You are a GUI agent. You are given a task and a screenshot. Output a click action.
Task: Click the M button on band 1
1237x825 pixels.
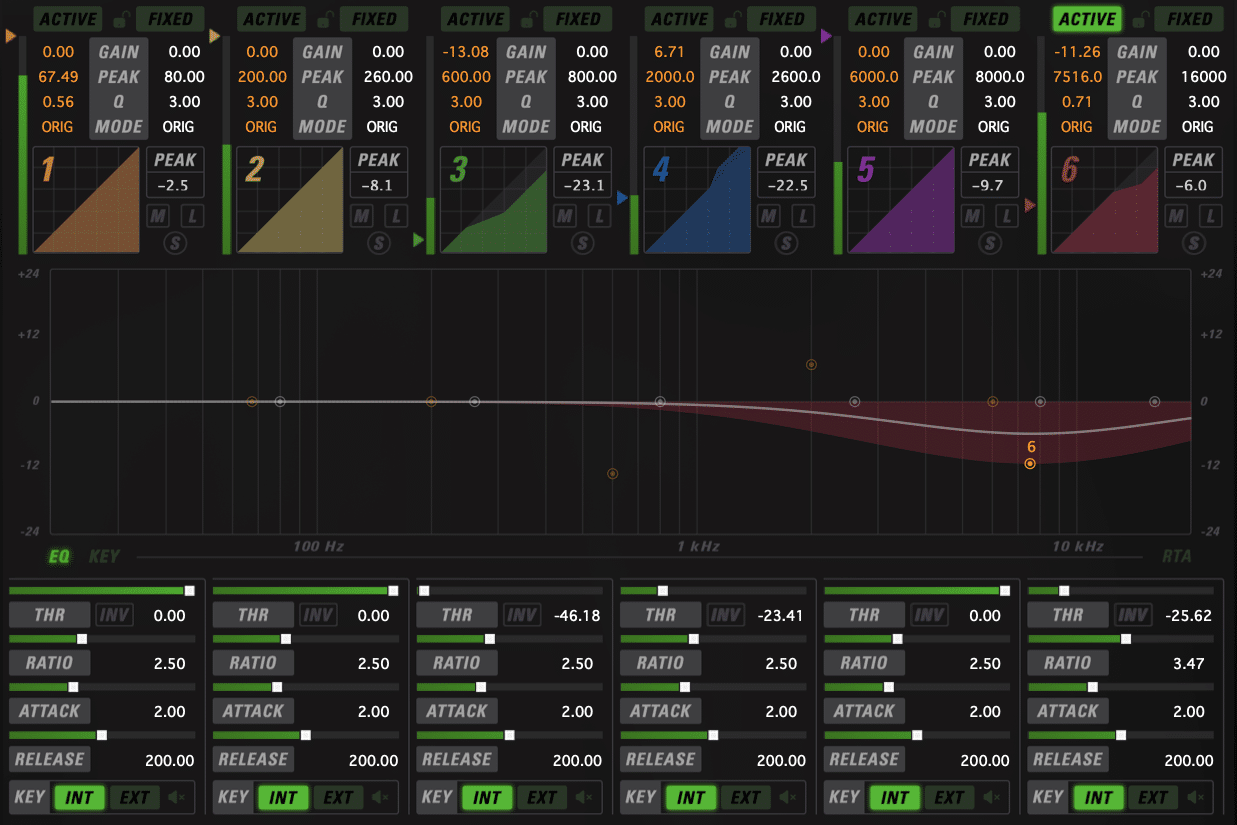point(158,215)
